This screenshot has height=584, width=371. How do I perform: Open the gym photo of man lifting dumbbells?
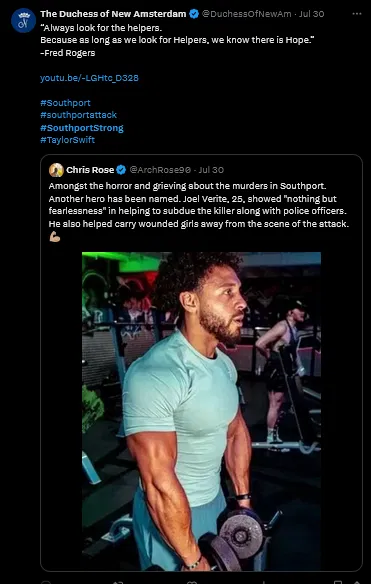pos(201,412)
